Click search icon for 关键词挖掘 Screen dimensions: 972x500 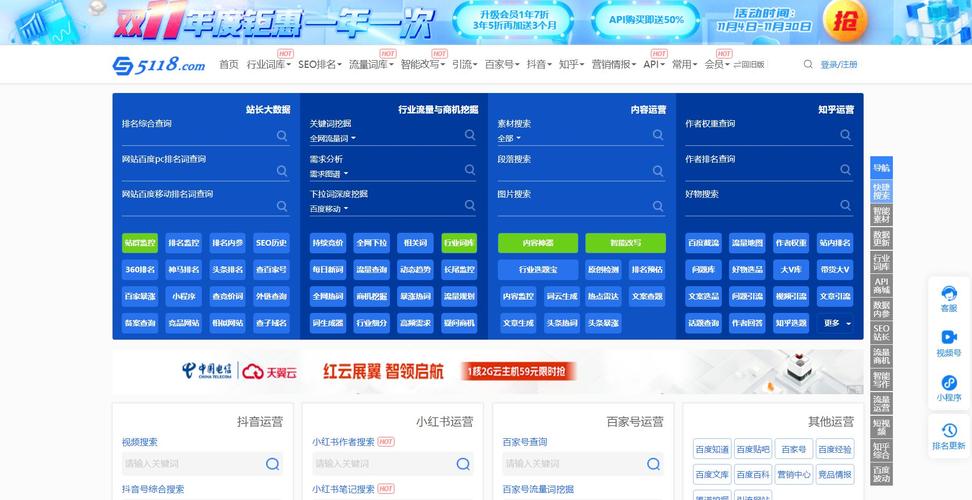470,134
